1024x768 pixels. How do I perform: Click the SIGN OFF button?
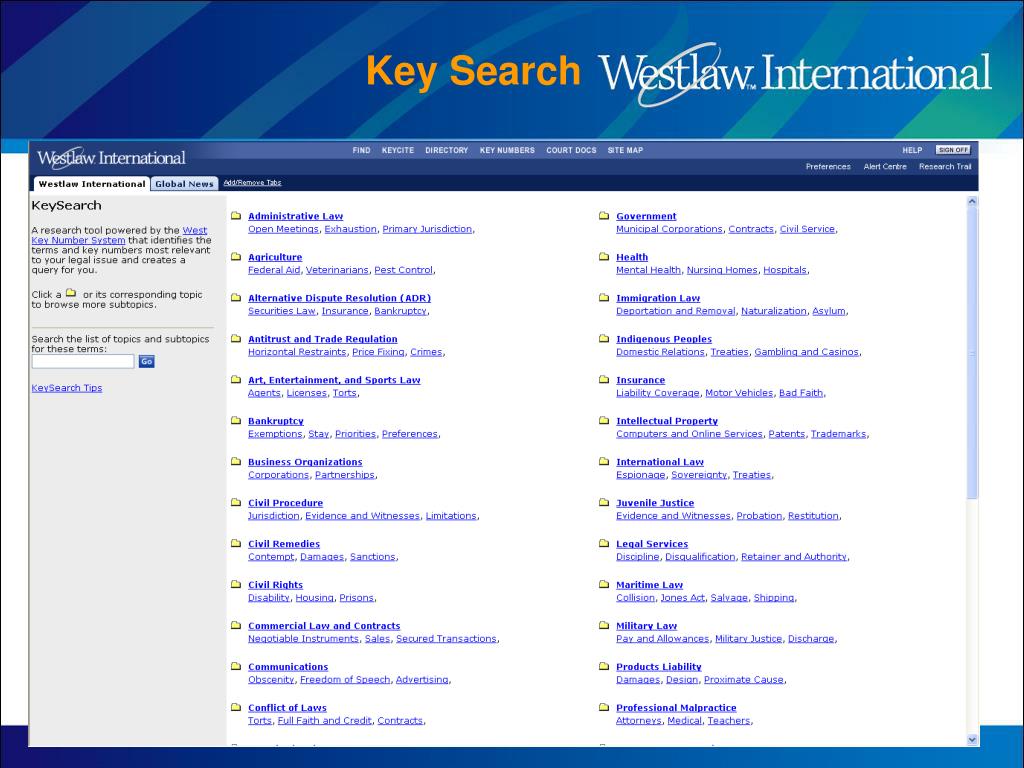coord(953,150)
